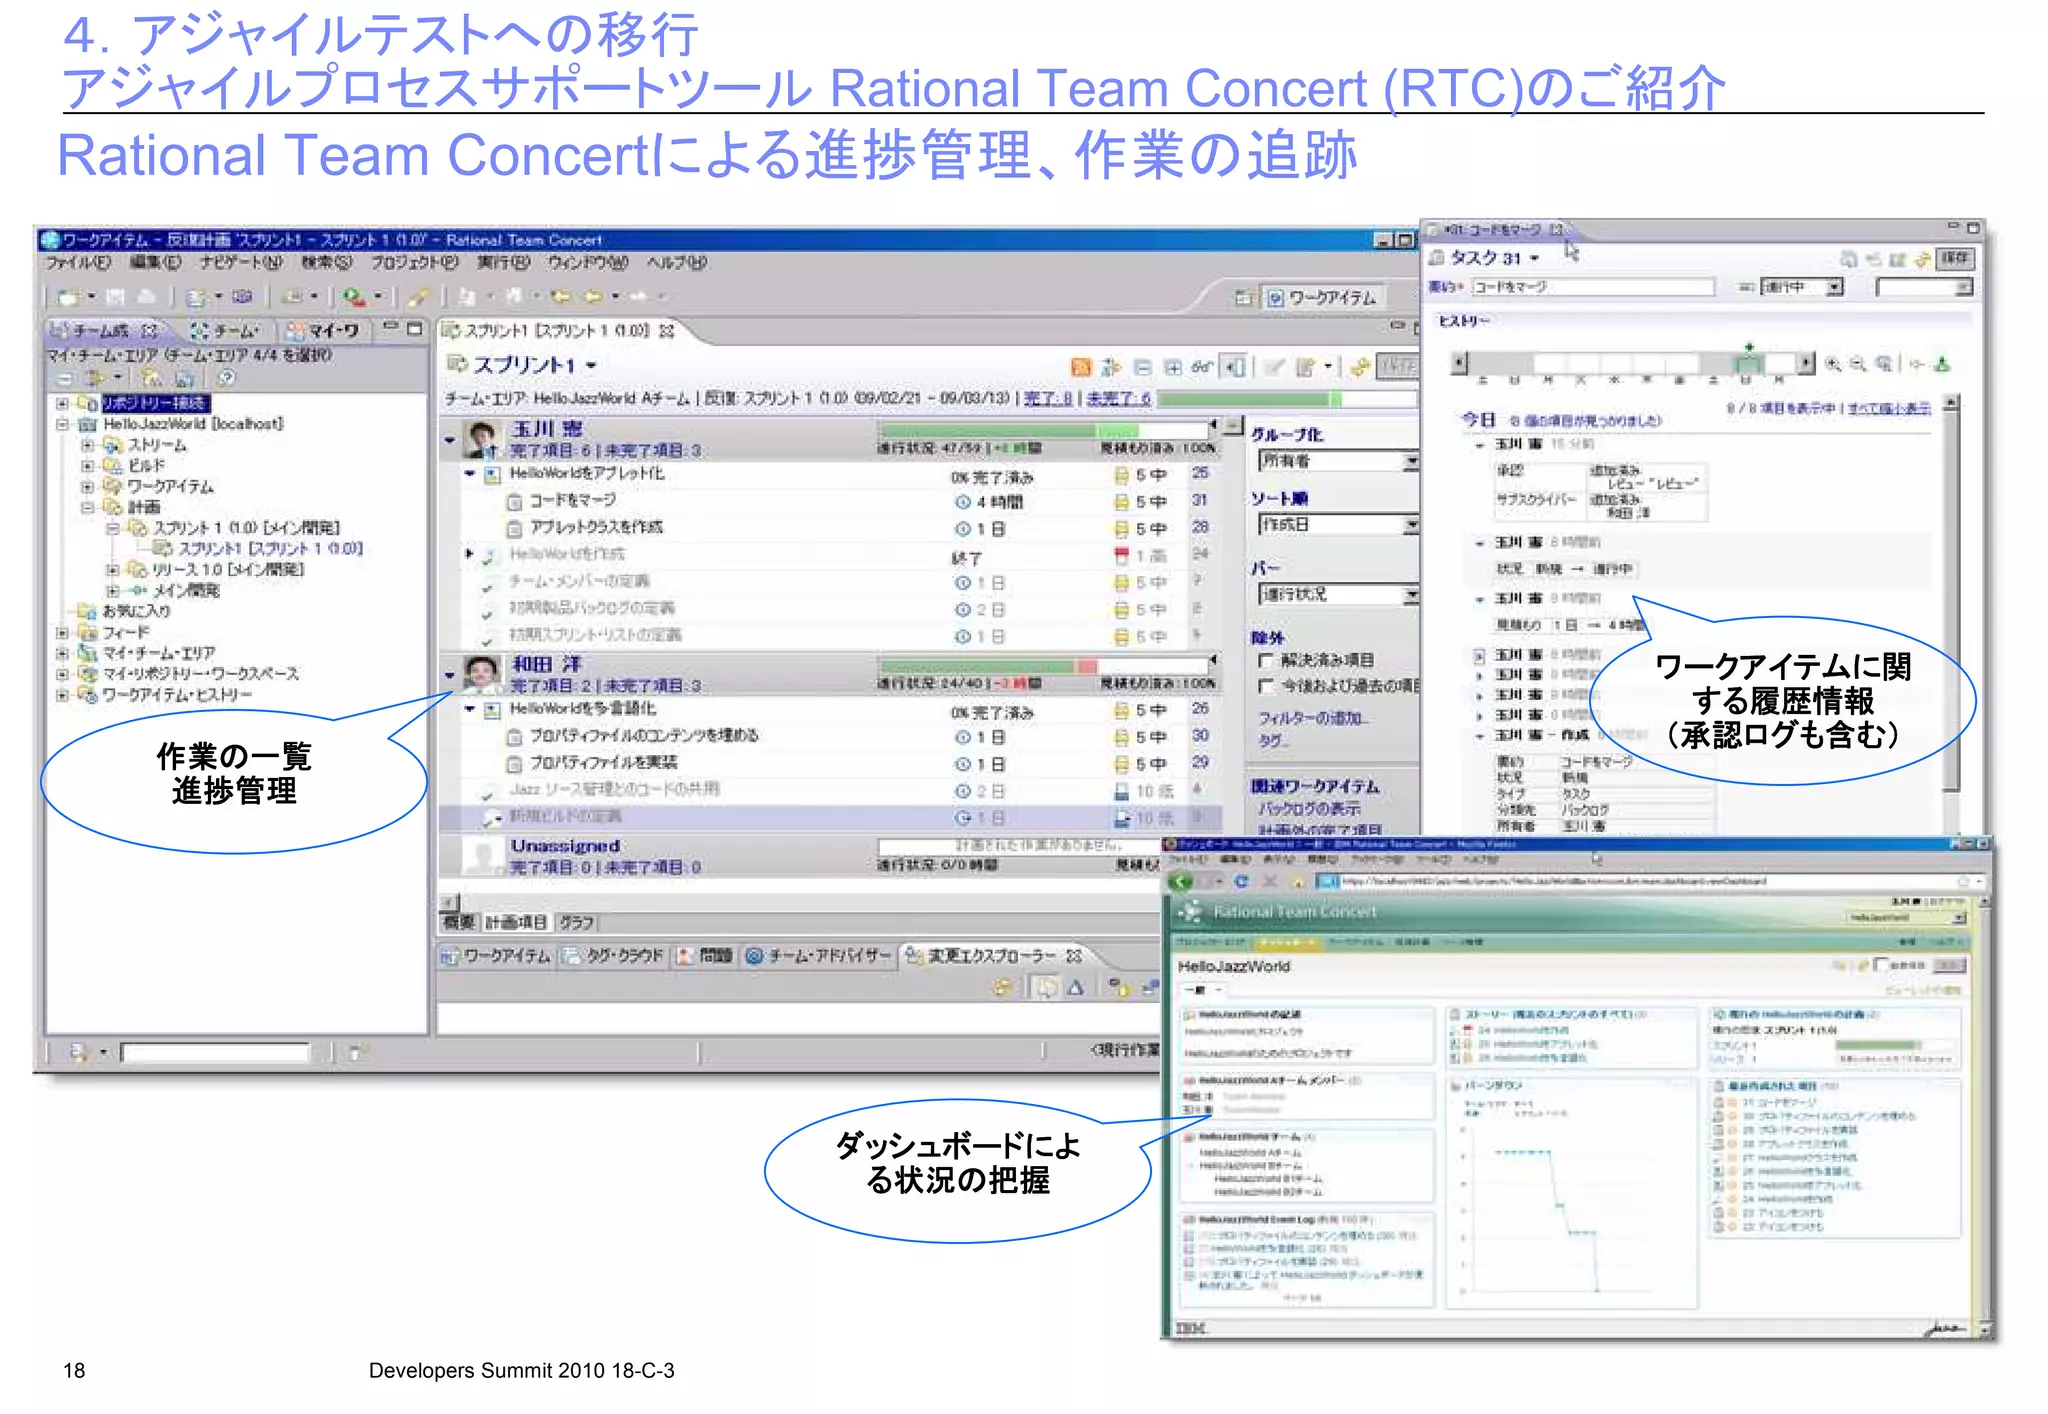The width and height of the screenshot is (2048, 1414).
Task: Collapse the HelloJazzWorld [localhost] tree node
Action: pos(62,424)
